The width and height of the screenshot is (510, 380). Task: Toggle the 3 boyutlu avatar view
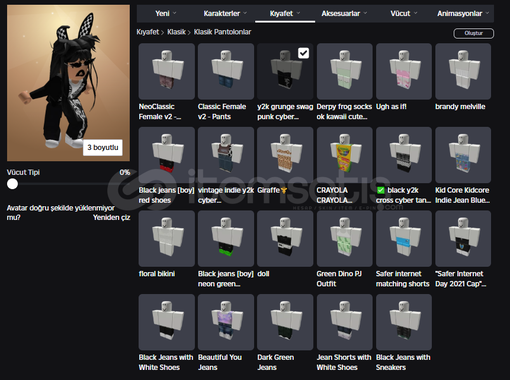[x=103, y=147]
